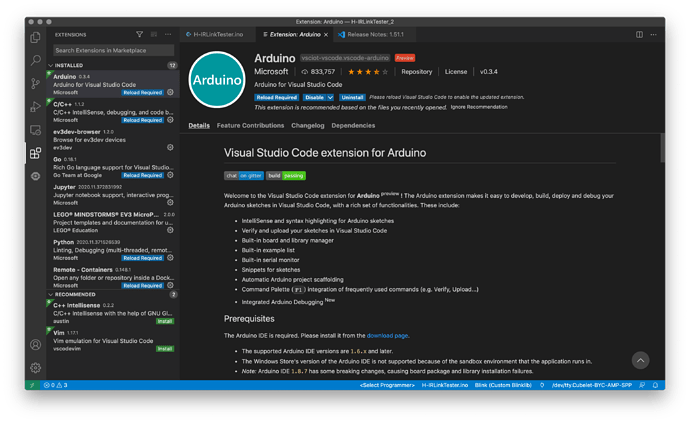690x422 pixels.
Task: Open Extensions panel more actions menu
Action: (x=168, y=34)
